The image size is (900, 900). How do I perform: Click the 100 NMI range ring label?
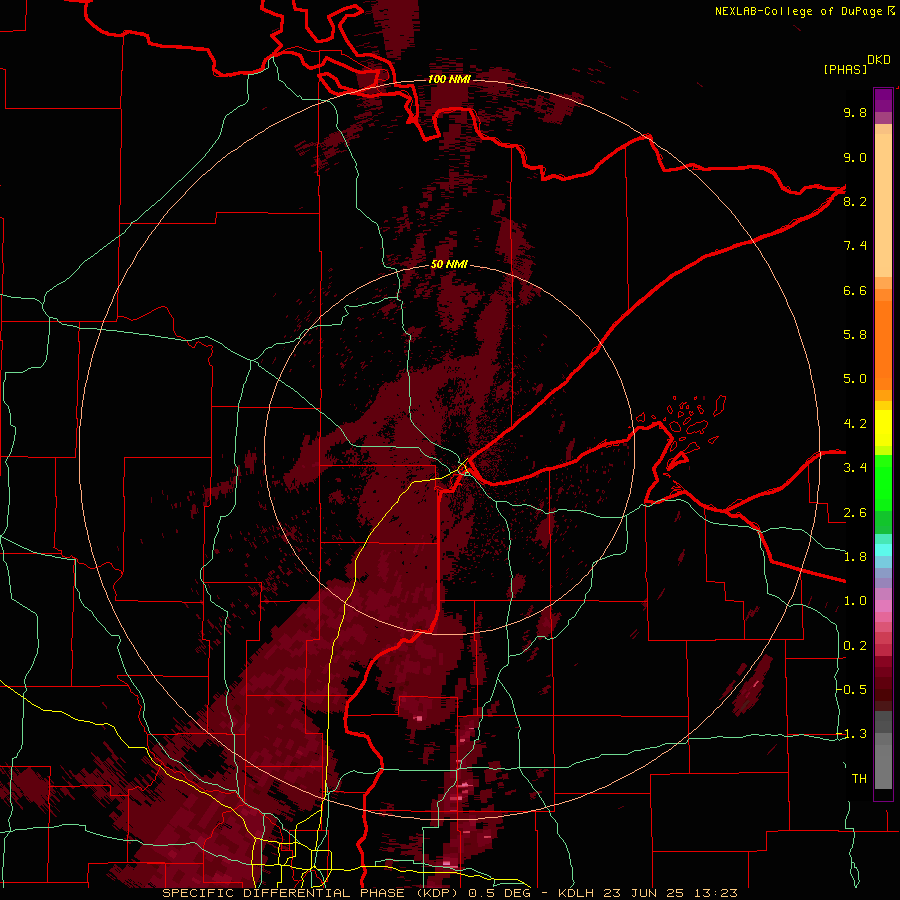(449, 79)
